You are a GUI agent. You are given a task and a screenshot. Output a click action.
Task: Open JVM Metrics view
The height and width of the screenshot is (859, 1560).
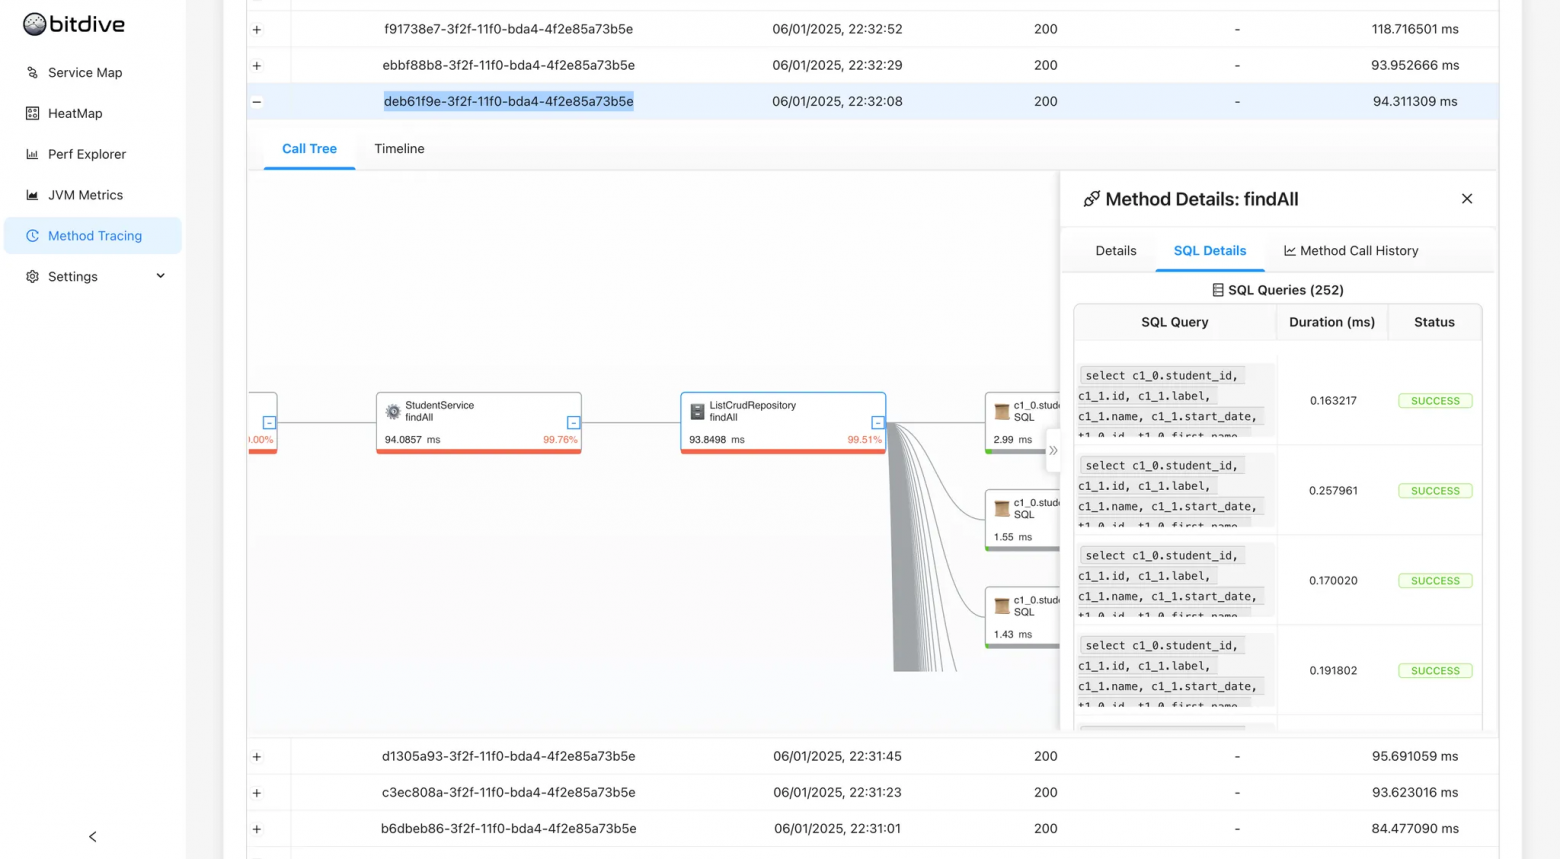[x=85, y=195]
